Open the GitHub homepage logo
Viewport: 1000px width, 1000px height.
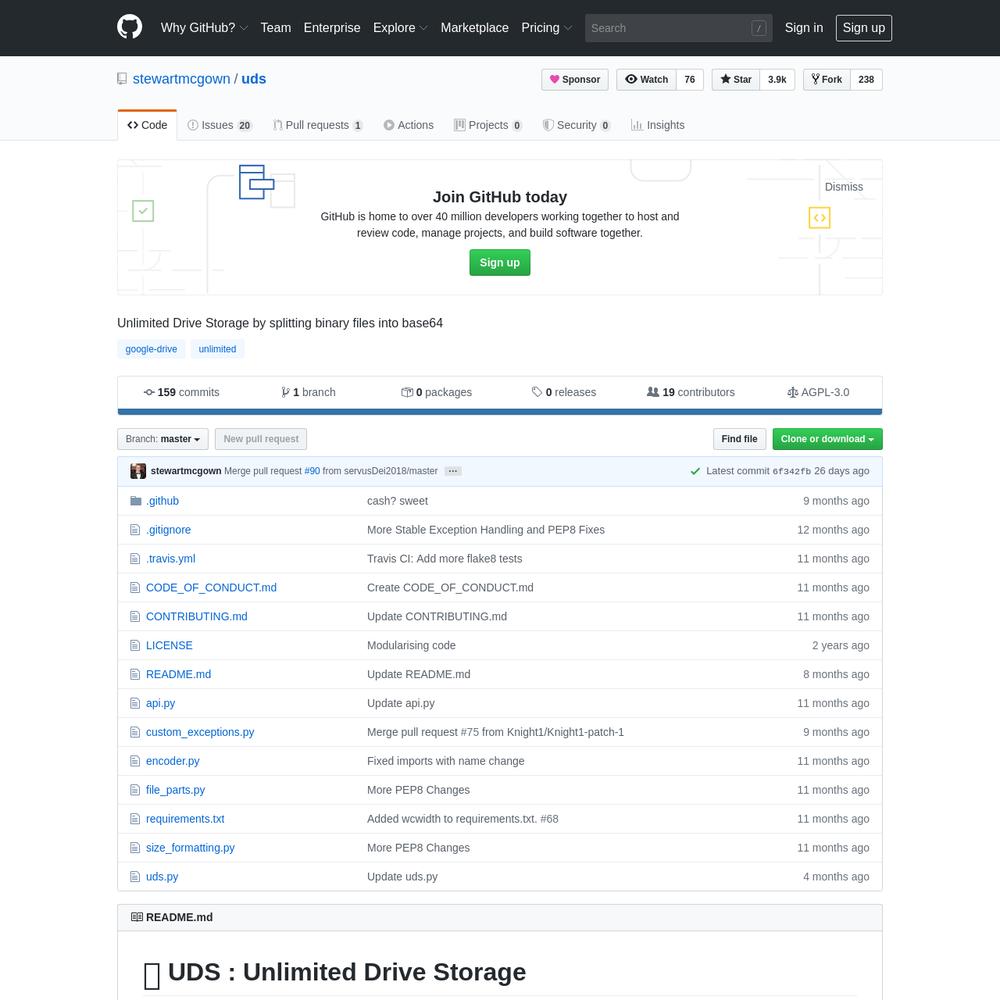pos(129,27)
